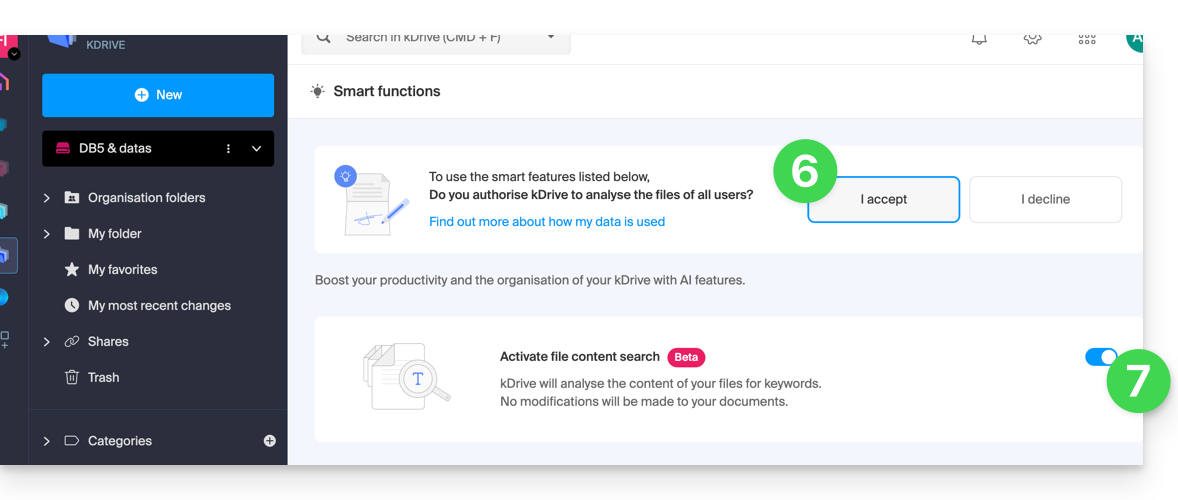Open the DB5 & datas three-dot menu
The height and width of the screenshot is (500, 1178).
[x=228, y=149]
